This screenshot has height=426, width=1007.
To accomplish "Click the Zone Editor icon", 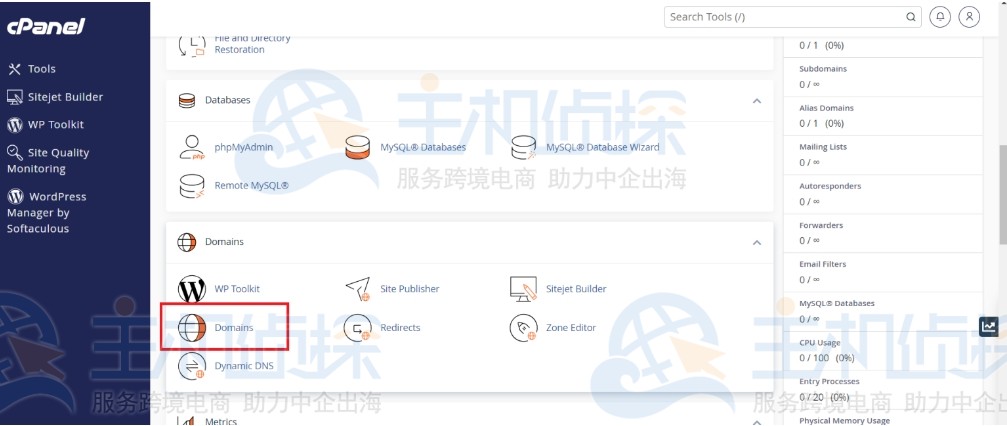I will pos(523,328).
